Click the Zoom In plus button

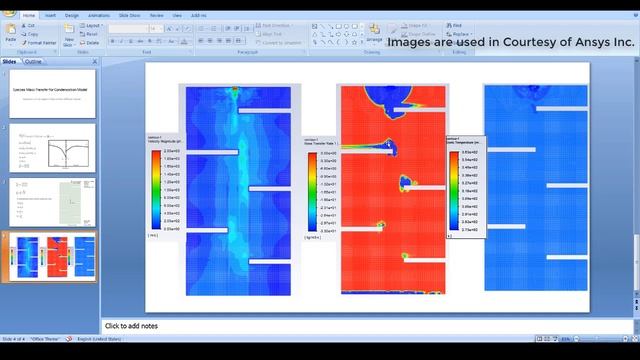point(625,339)
